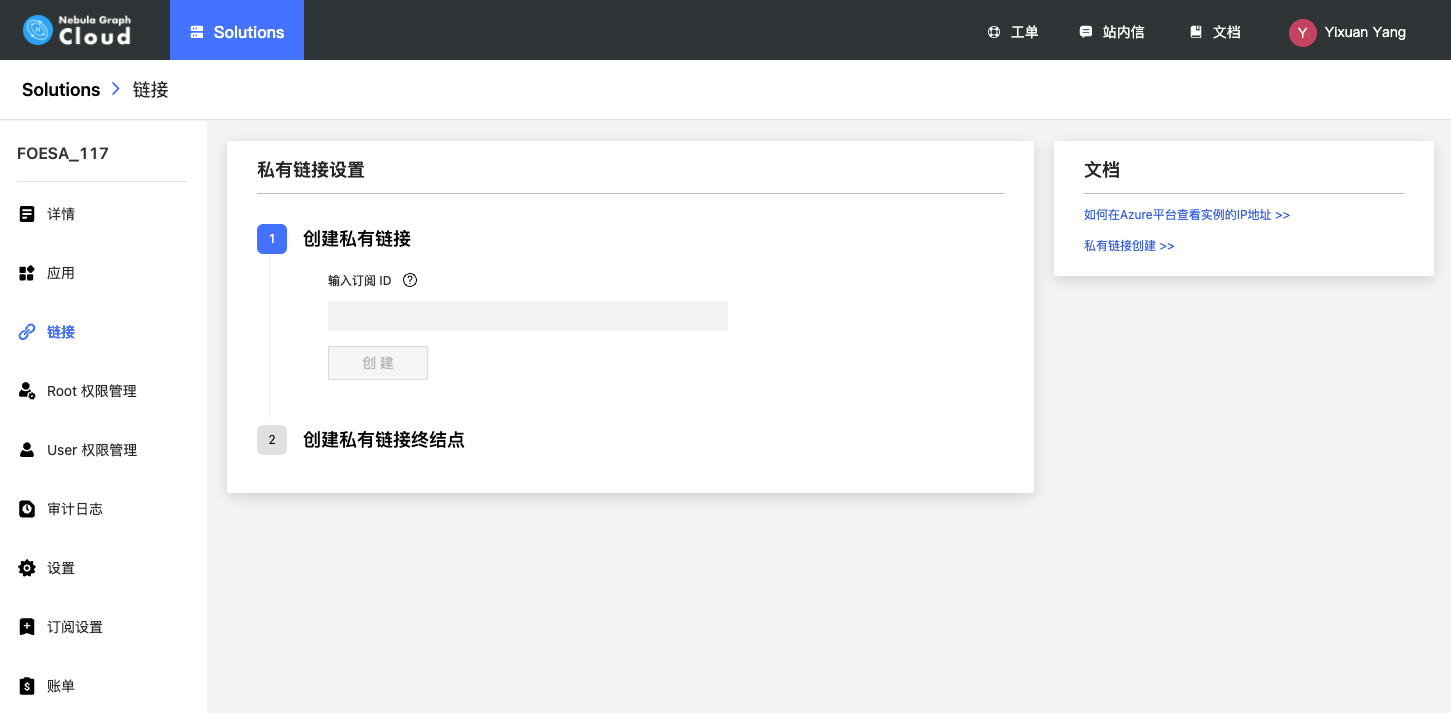
Task: Click the help icon beside 输入订阅 ID
Action: pos(410,280)
